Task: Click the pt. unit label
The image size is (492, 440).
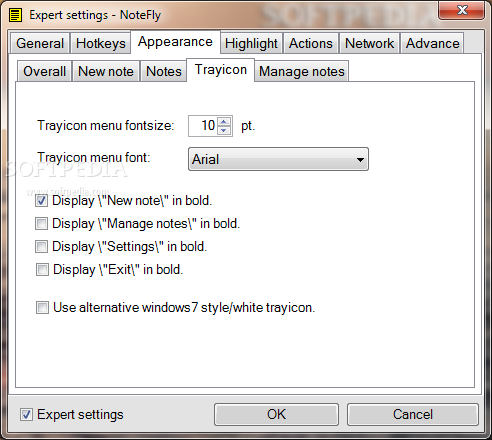Action: [x=248, y=126]
